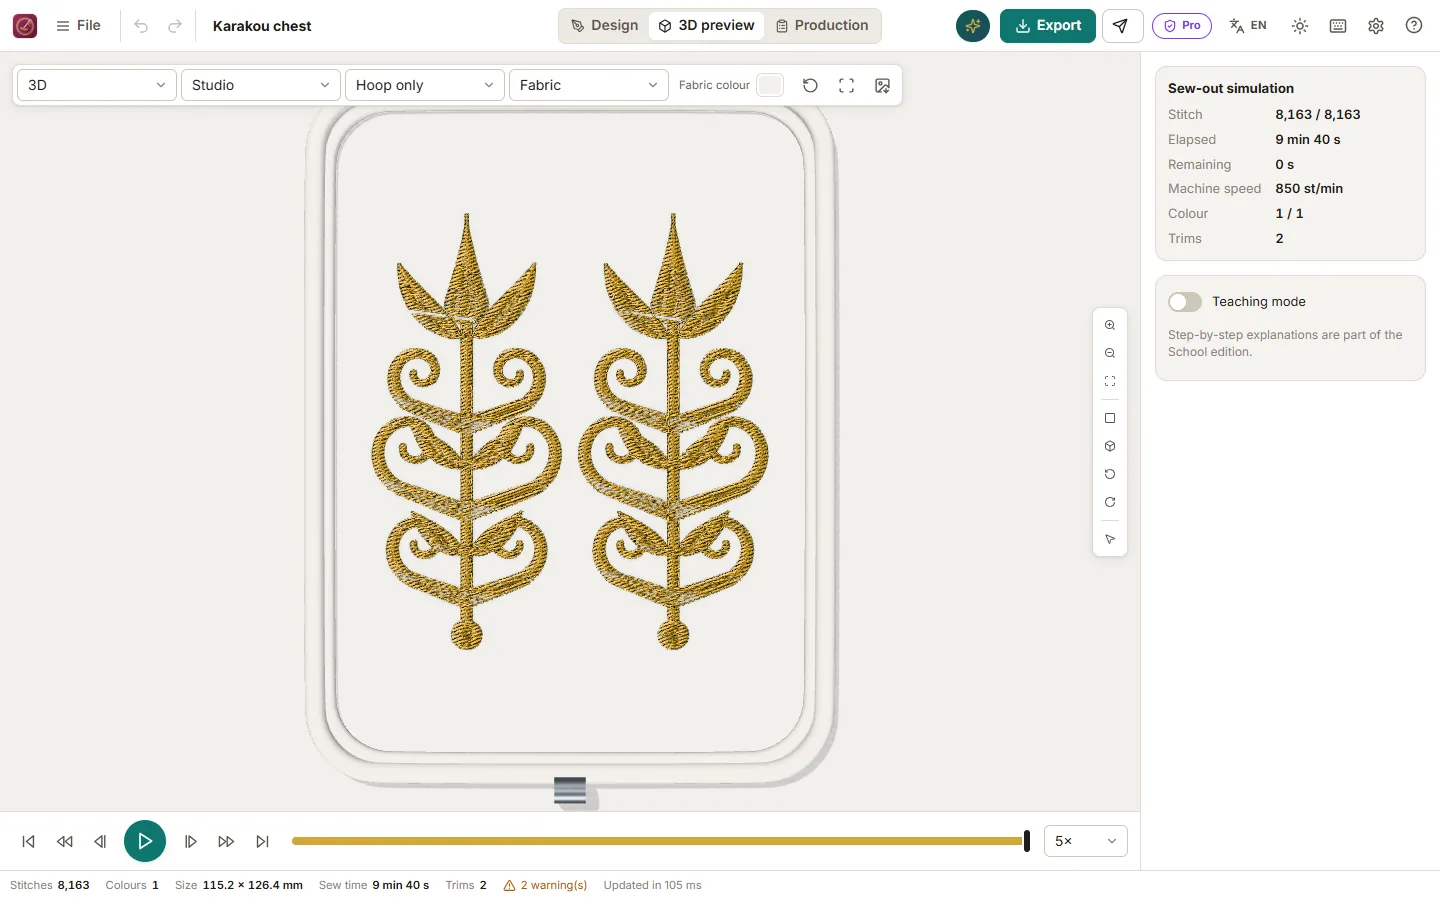
Task: Change the 5× playback speed dropdown
Action: tap(1086, 841)
